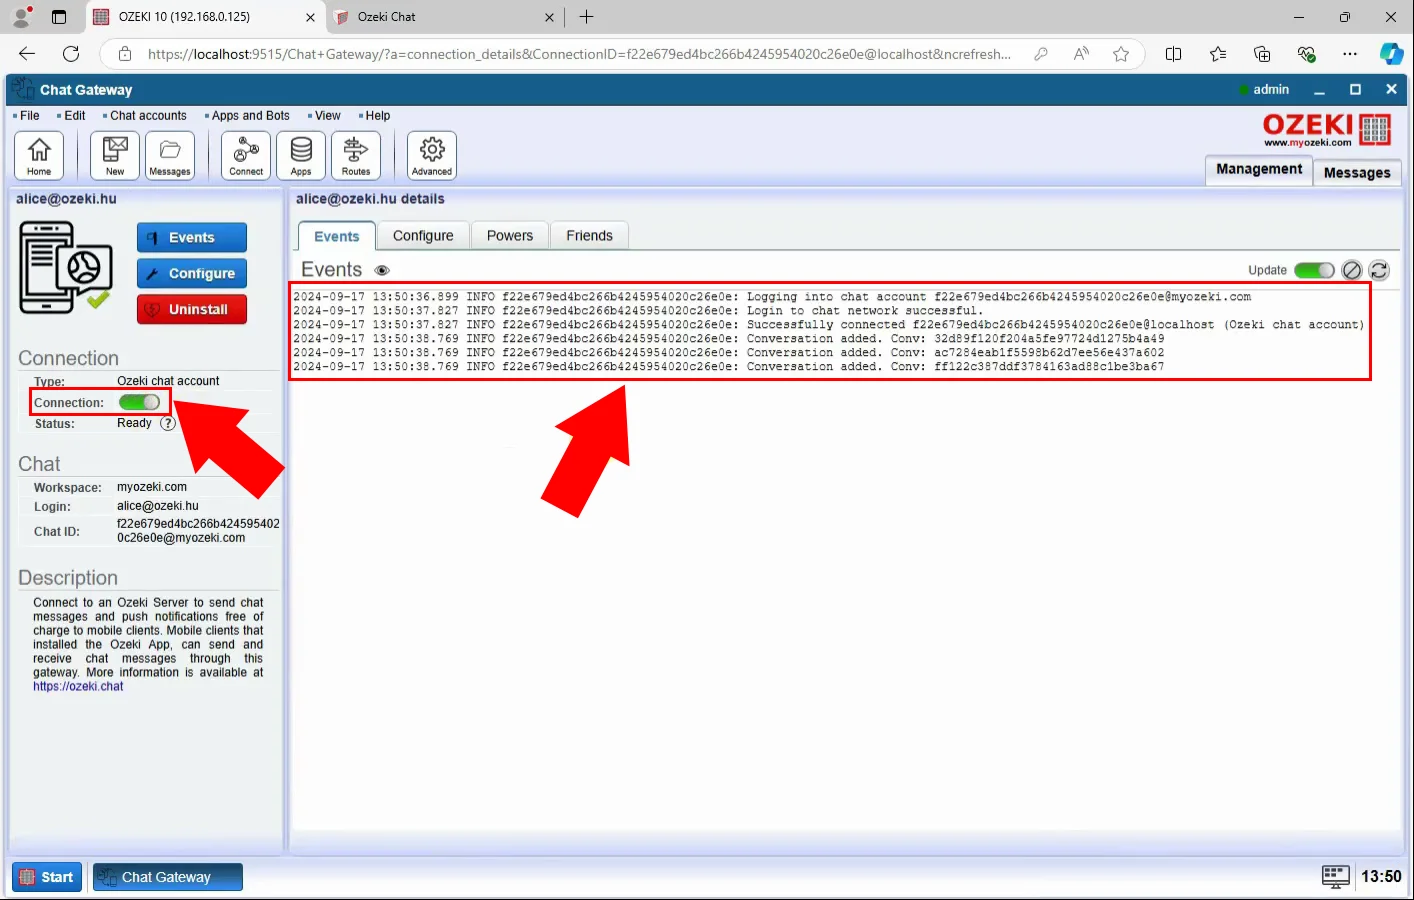
Task: Open browser split screen icon
Action: click(x=1174, y=54)
